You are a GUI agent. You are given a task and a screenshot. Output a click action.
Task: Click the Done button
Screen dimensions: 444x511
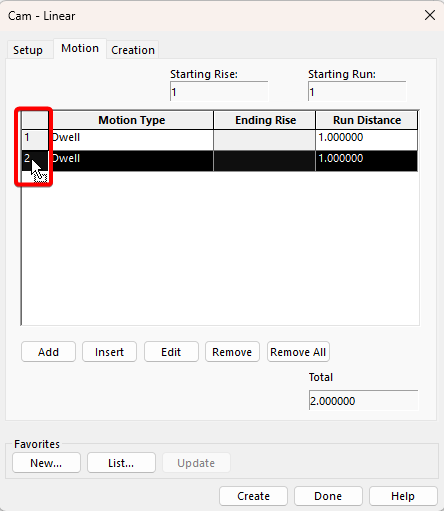[328, 496]
